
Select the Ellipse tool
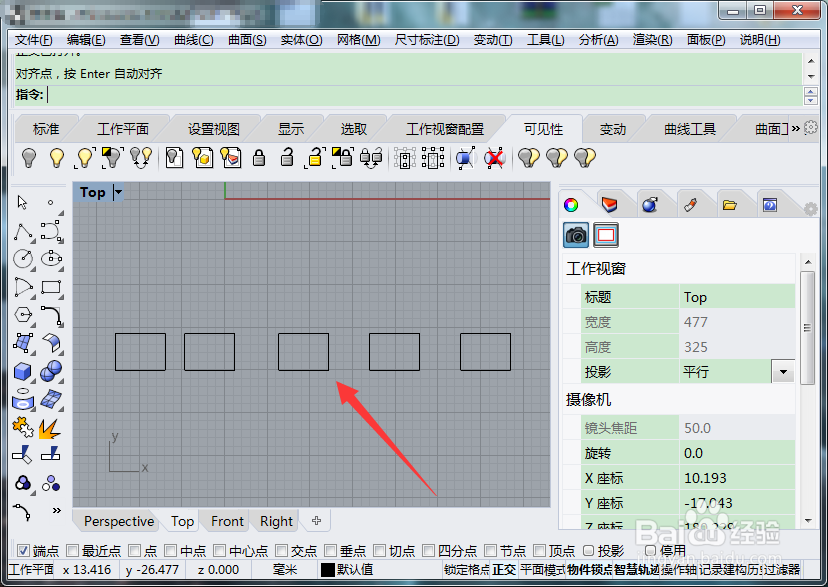pos(52,259)
